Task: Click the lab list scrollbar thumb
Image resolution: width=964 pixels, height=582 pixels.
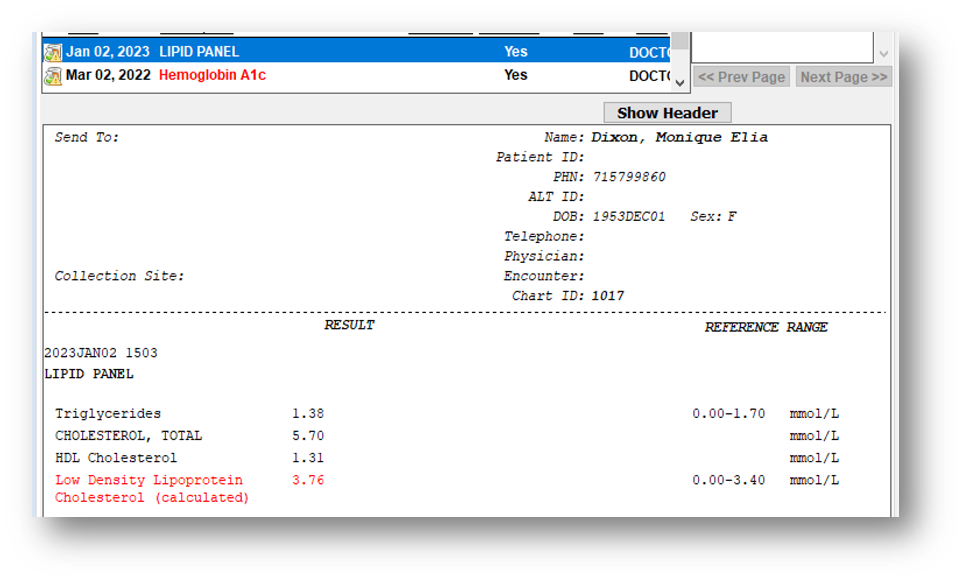Action: tap(679, 41)
